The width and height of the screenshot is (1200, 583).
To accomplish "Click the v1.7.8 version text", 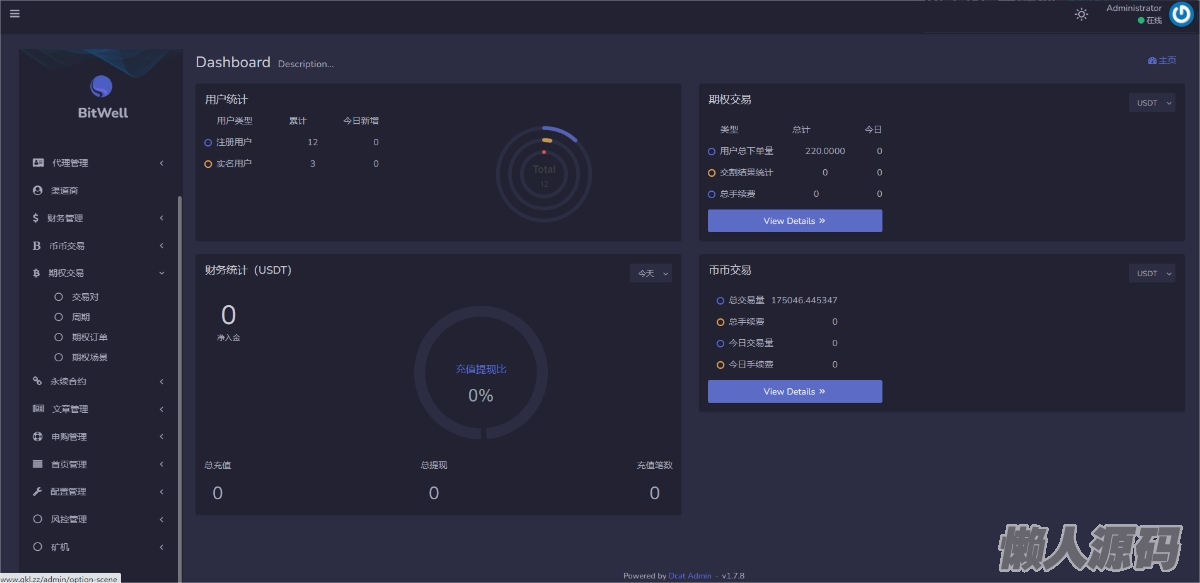I will pos(733,576).
